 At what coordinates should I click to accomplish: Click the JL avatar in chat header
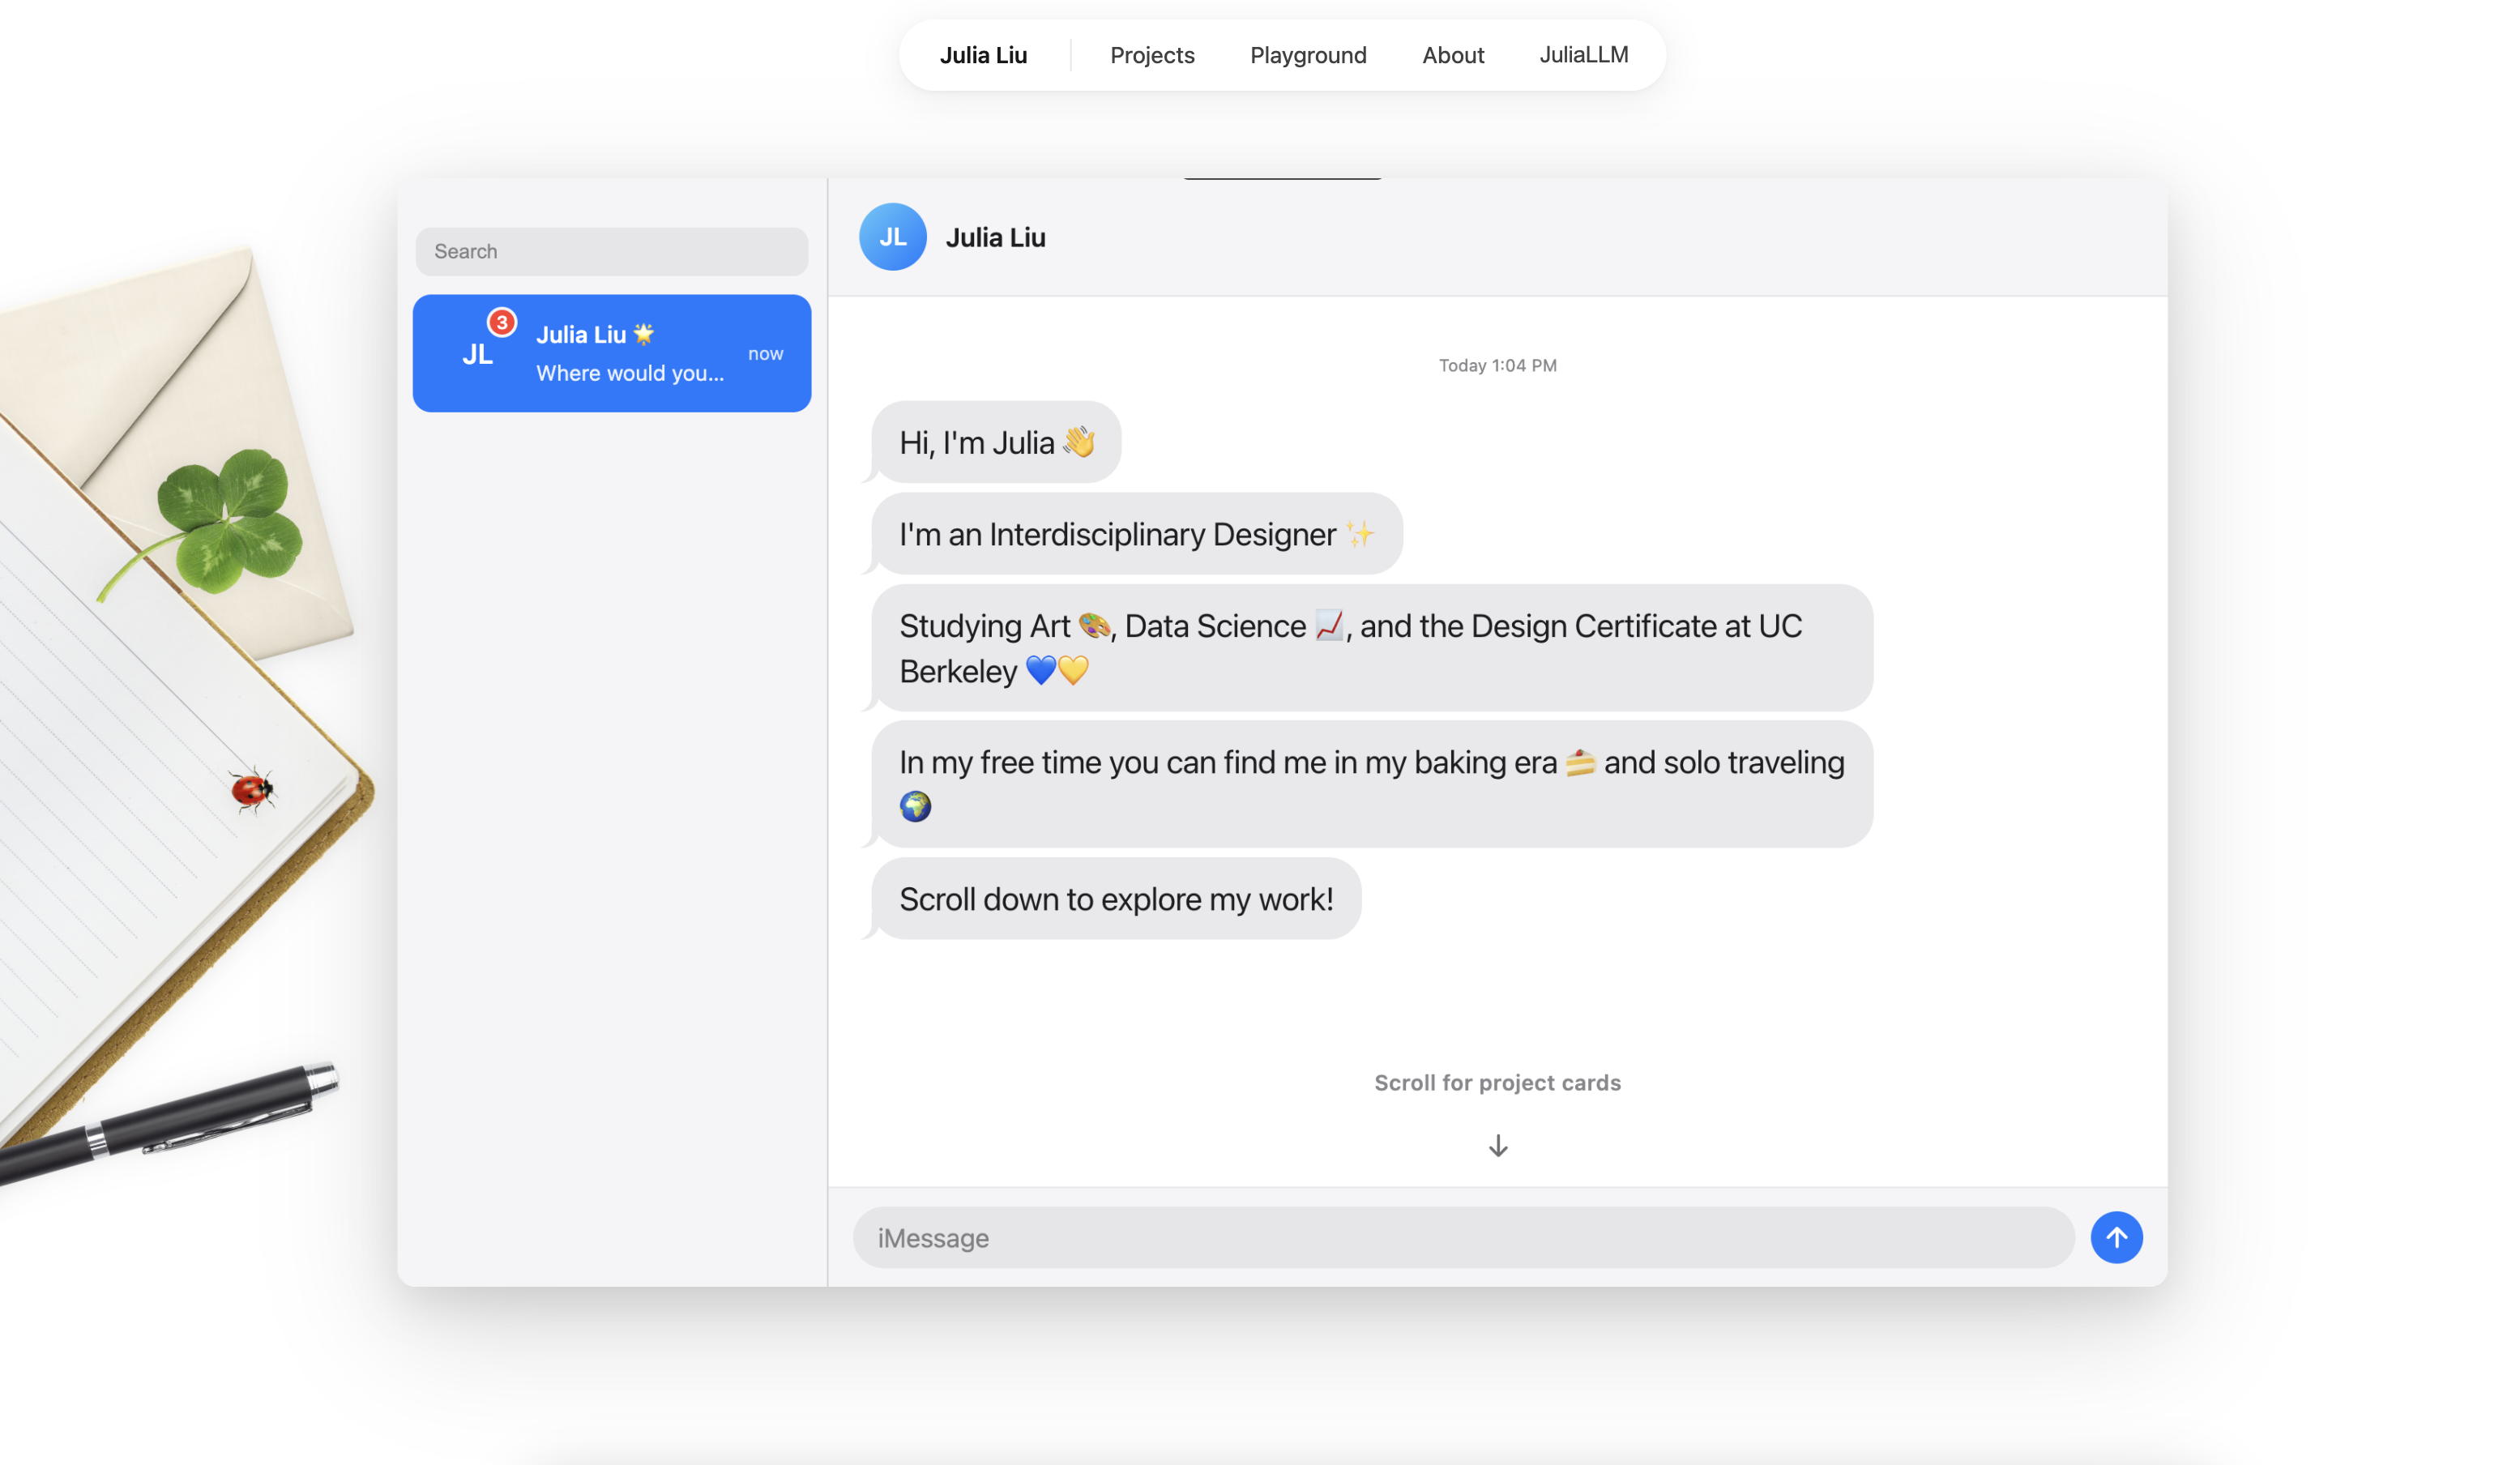(x=892, y=237)
